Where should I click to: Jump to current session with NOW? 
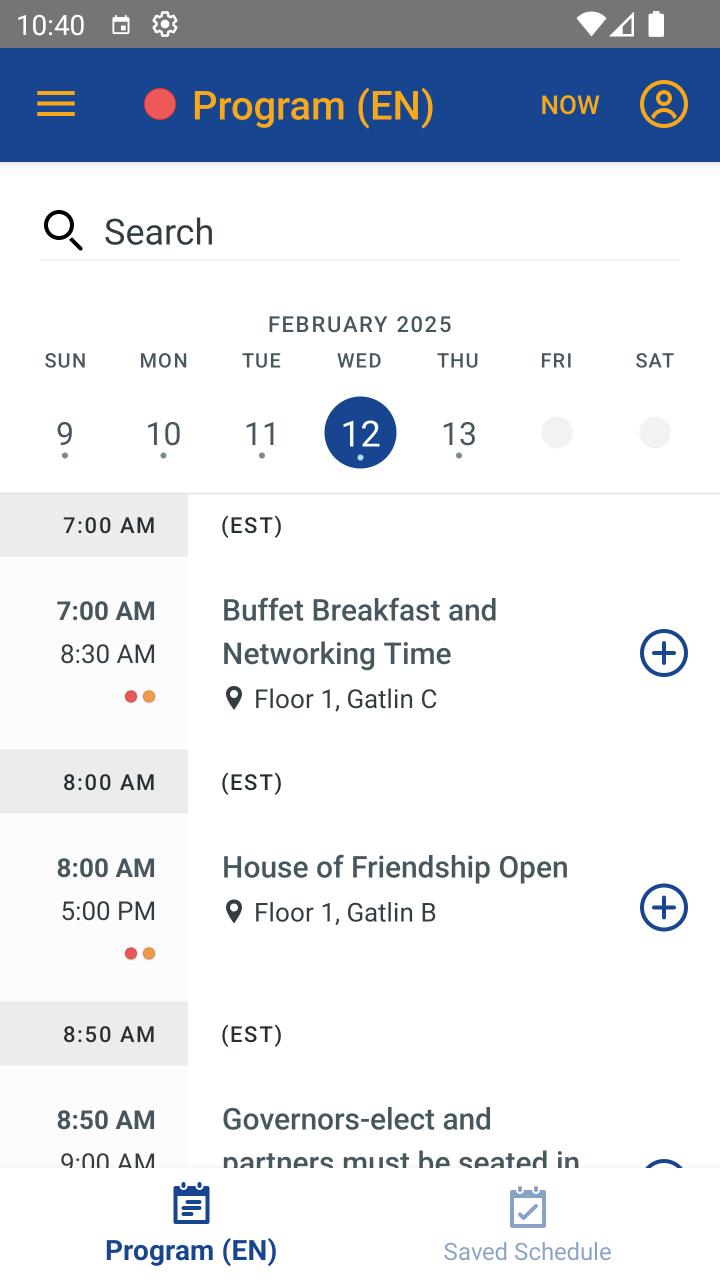[x=570, y=105]
